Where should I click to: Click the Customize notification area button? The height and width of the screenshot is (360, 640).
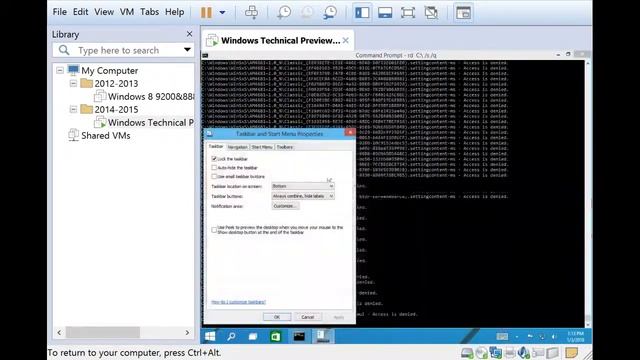pos(285,206)
